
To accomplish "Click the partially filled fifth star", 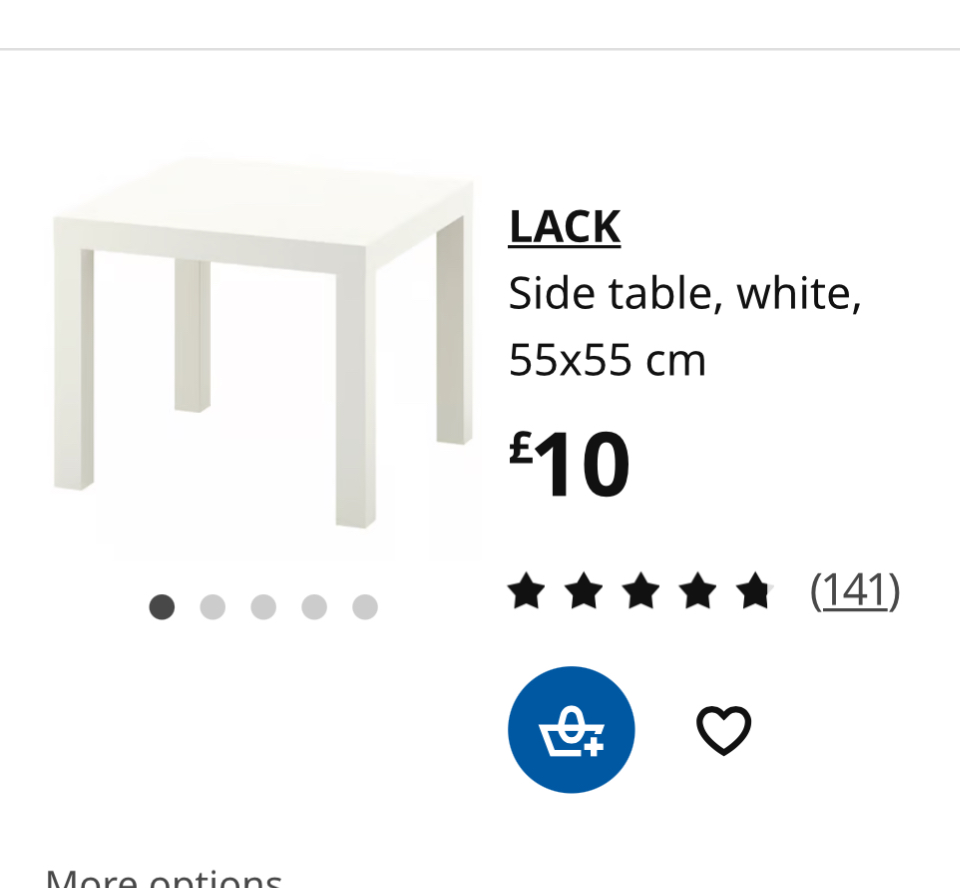I will (x=755, y=592).
